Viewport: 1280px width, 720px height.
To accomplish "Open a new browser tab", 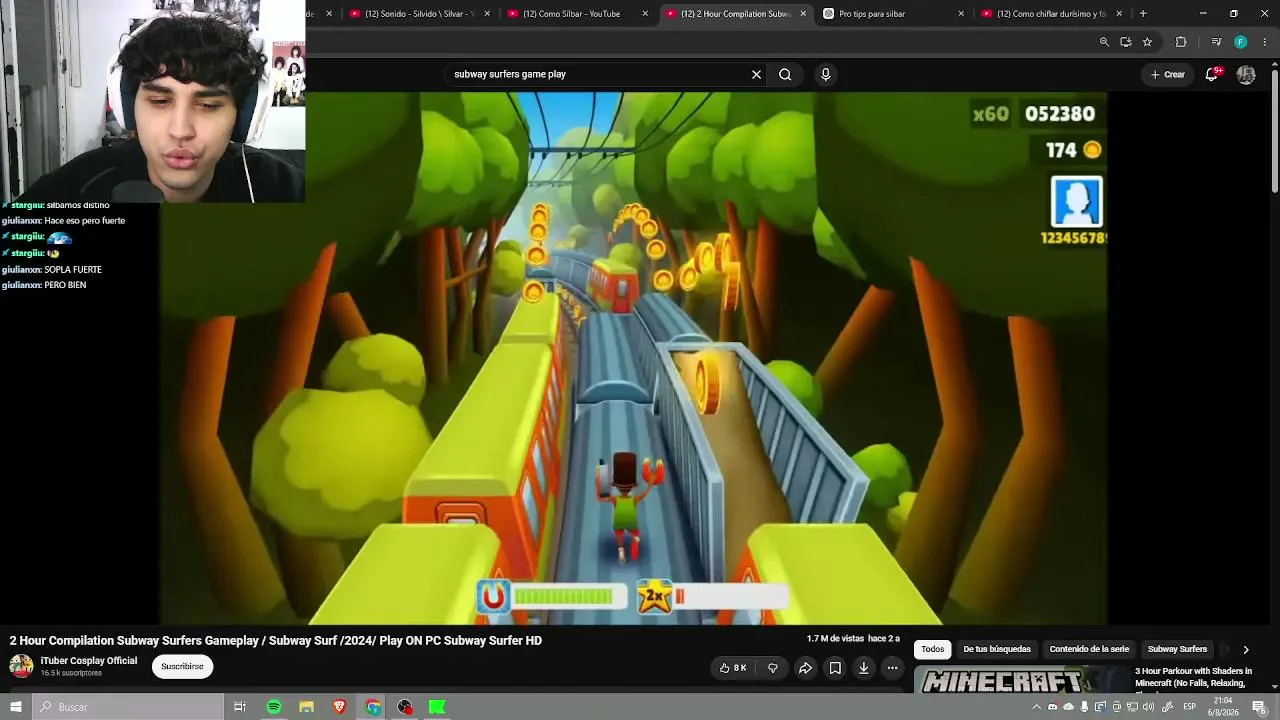I will click(x=1143, y=14).
